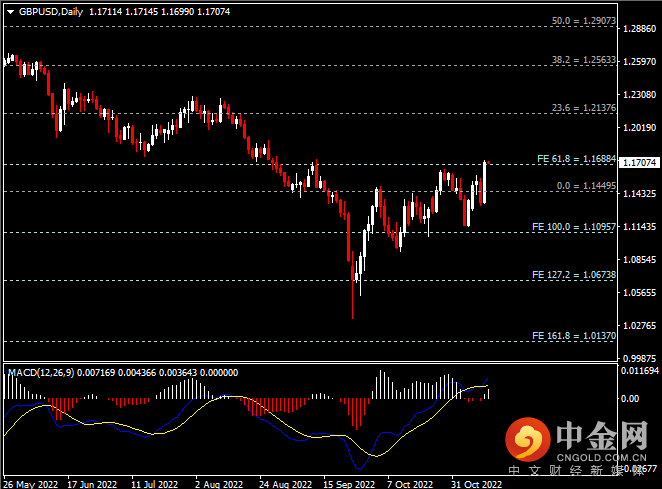Click the 1.08545 price axis value

pos(640,260)
